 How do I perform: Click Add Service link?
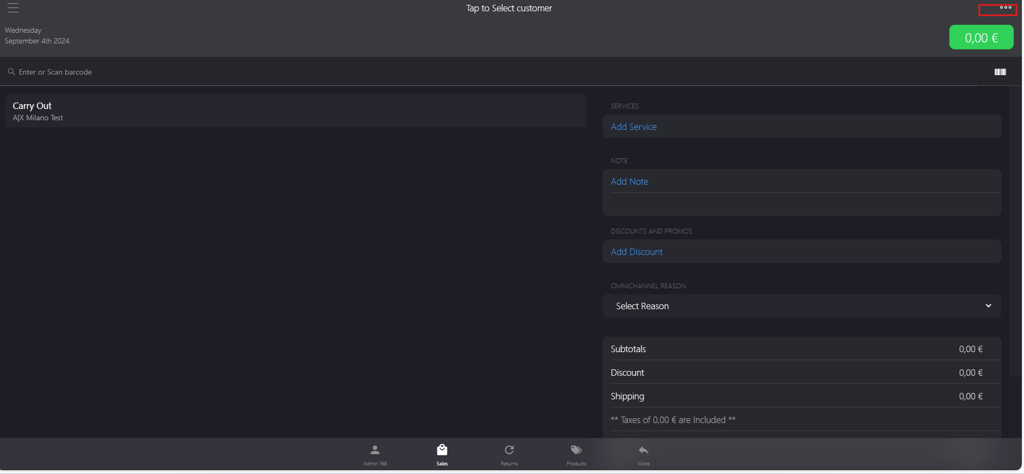(633, 127)
